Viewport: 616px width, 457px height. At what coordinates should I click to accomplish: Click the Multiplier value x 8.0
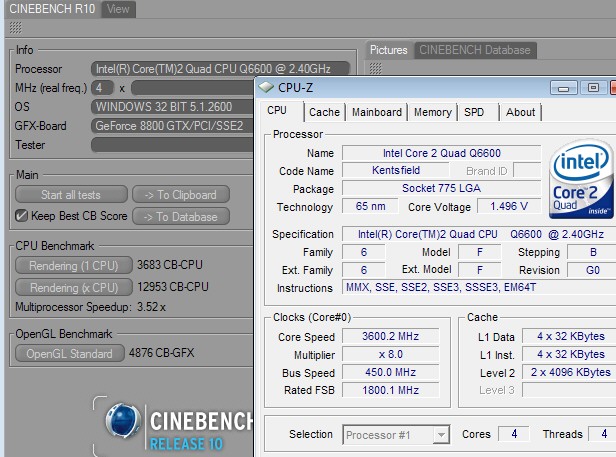(390, 354)
